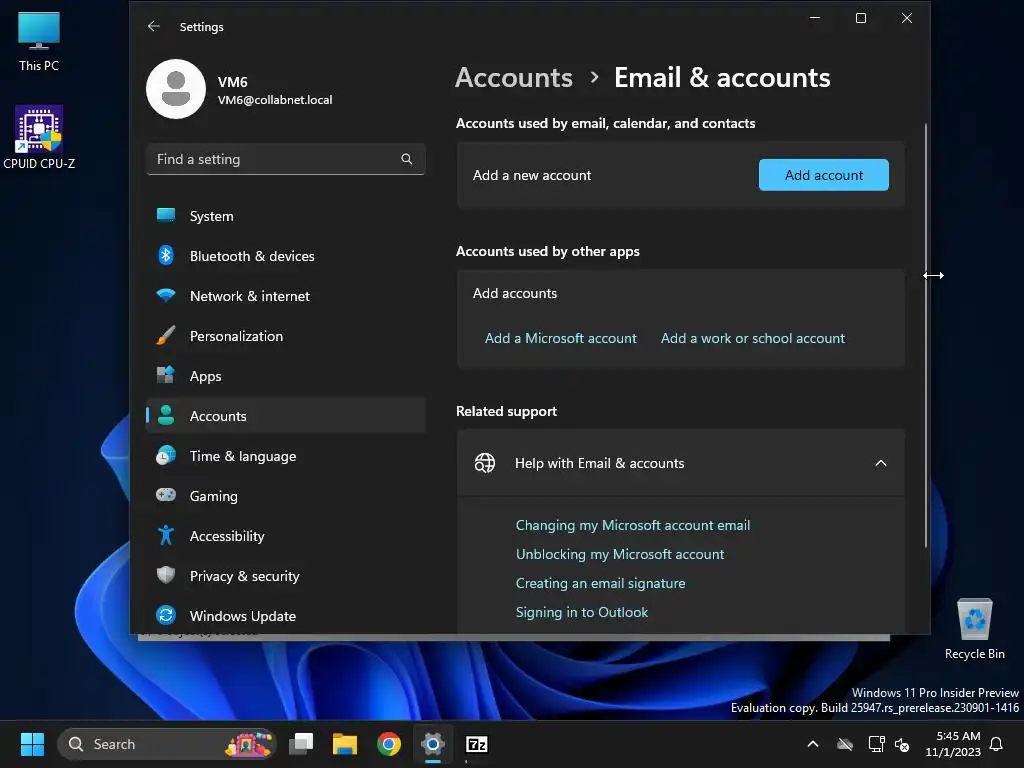Click the Accessibility figure icon
The height and width of the screenshot is (768, 1024).
(166, 536)
